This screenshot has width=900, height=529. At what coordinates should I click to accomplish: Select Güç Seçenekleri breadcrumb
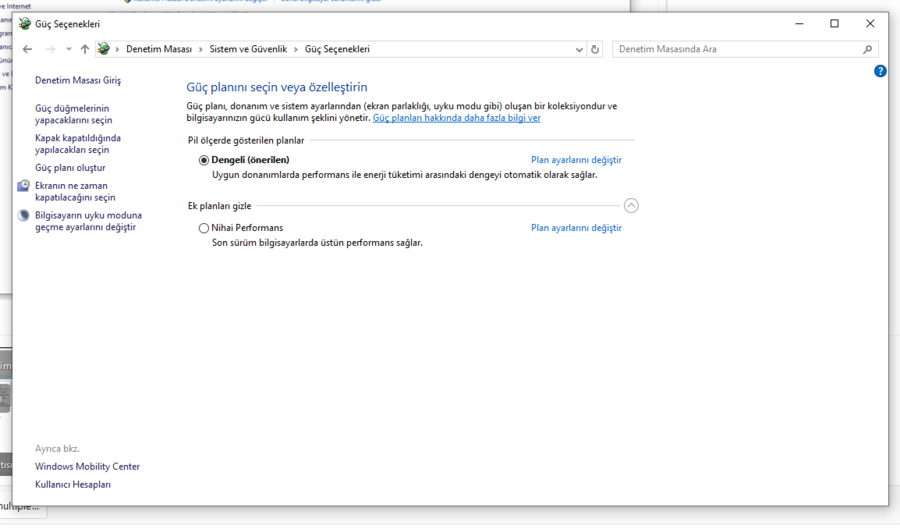coord(337,49)
